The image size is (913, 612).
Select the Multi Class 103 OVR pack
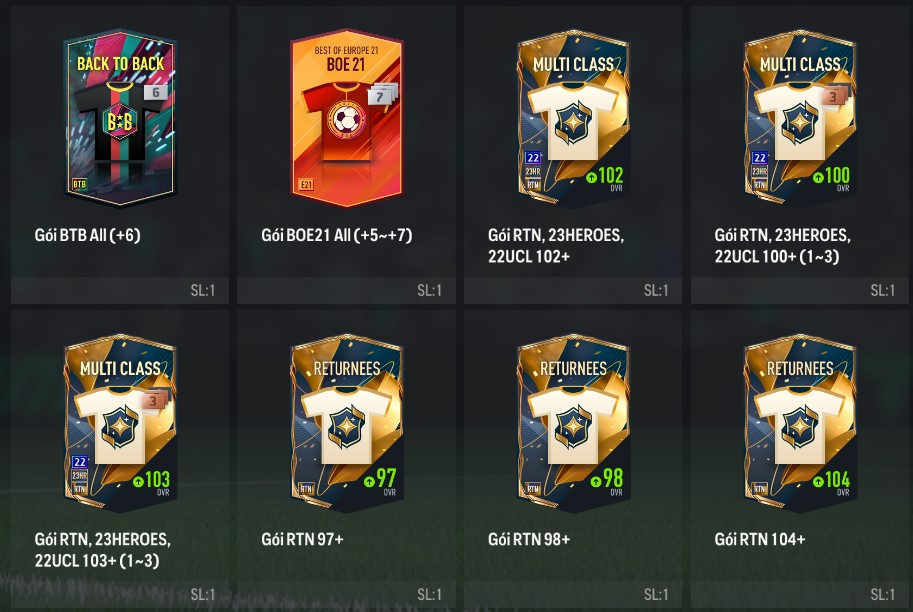120,423
